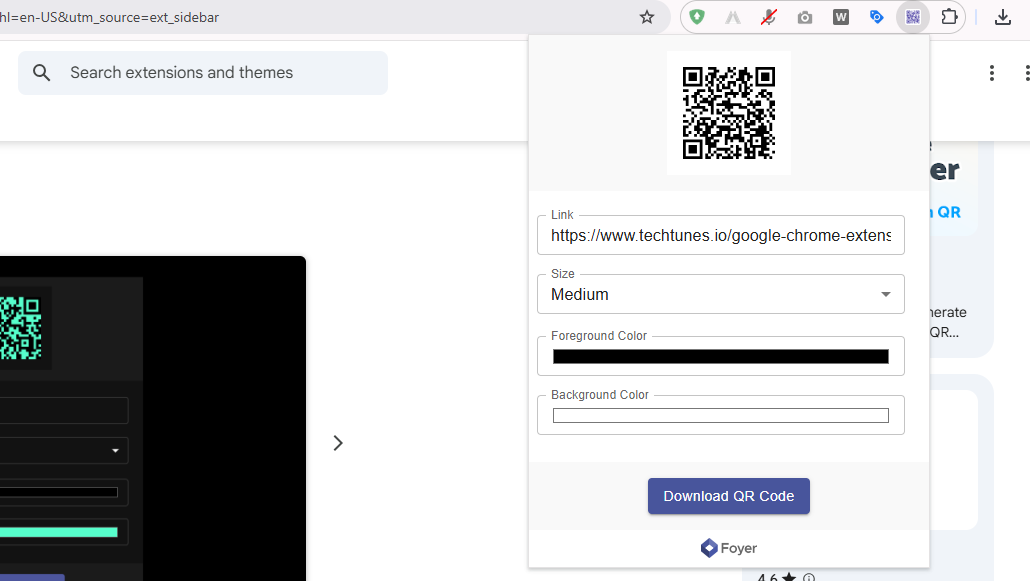The image size is (1030, 581).
Task: Click the gray triangular extension icon
Action: [732, 18]
